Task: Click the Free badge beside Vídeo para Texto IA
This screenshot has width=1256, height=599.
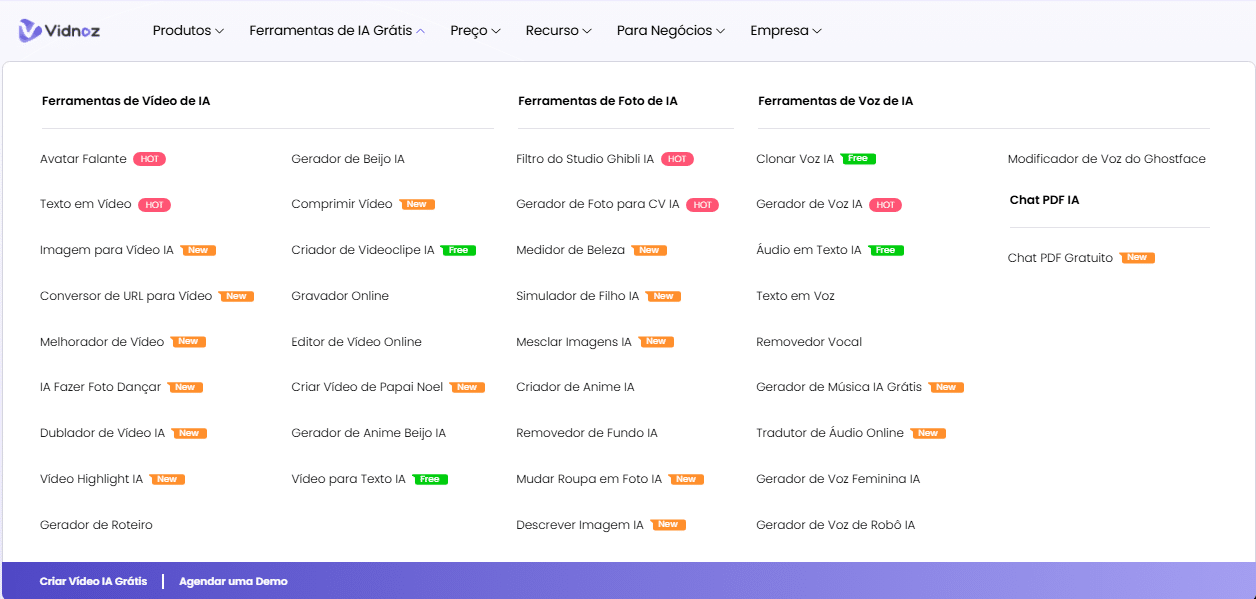Action: [x=430, y=479]
